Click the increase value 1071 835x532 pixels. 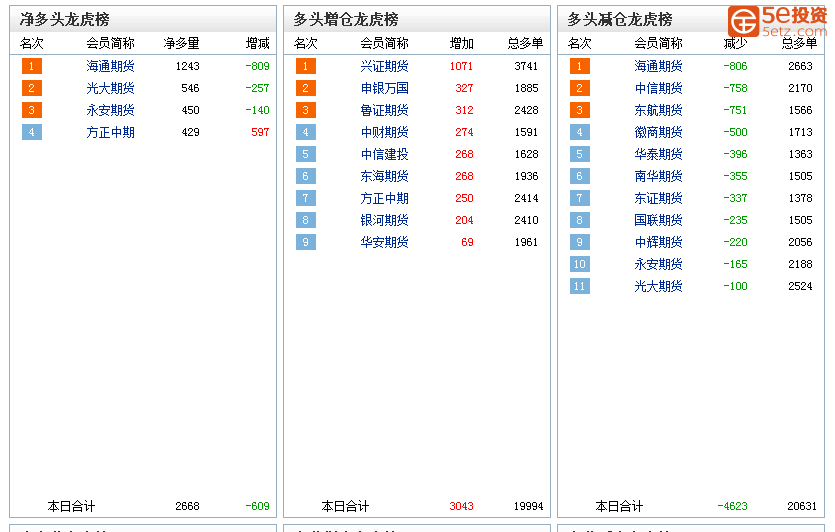pyautogui.click(x=462, y=66)
